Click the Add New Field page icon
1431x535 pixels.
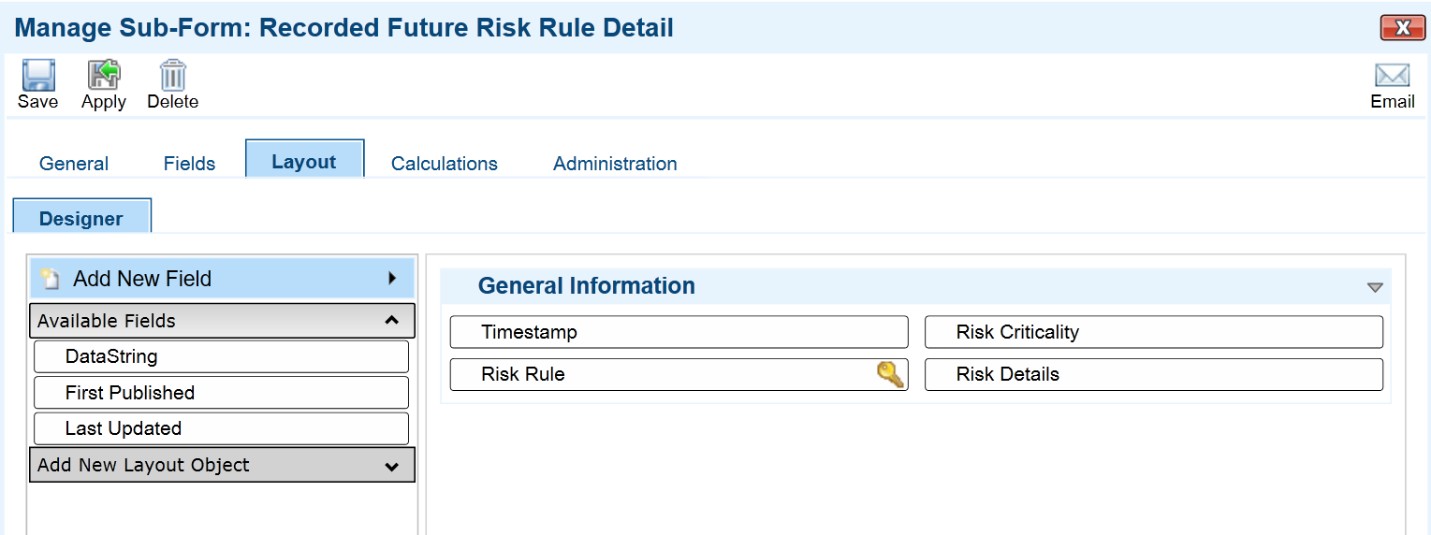[x=50, y=279]
